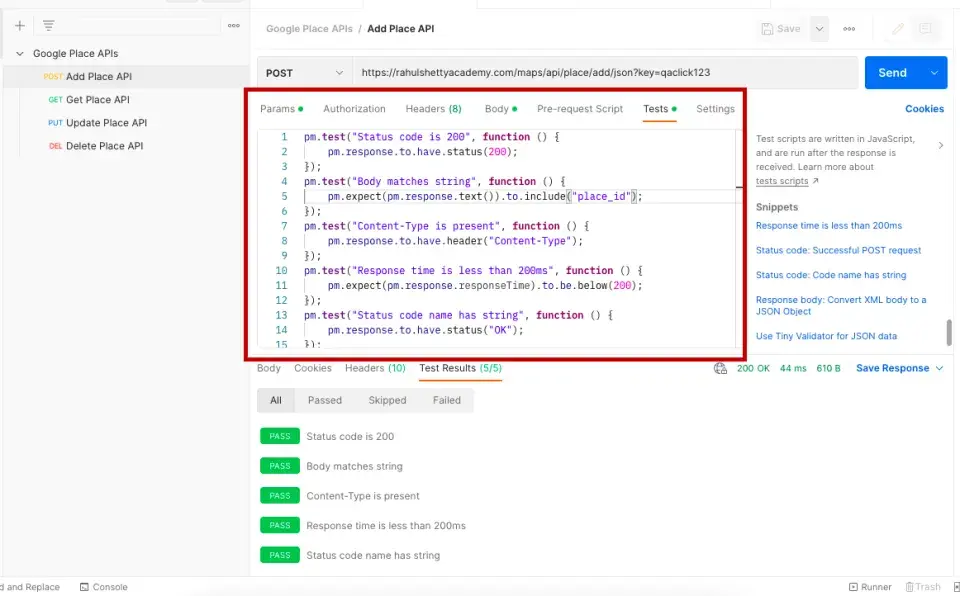This screenshot has width=960, height=596.
Task: Click the Google Place APIs breadcrumb
Action: click(x=309, y=29)
